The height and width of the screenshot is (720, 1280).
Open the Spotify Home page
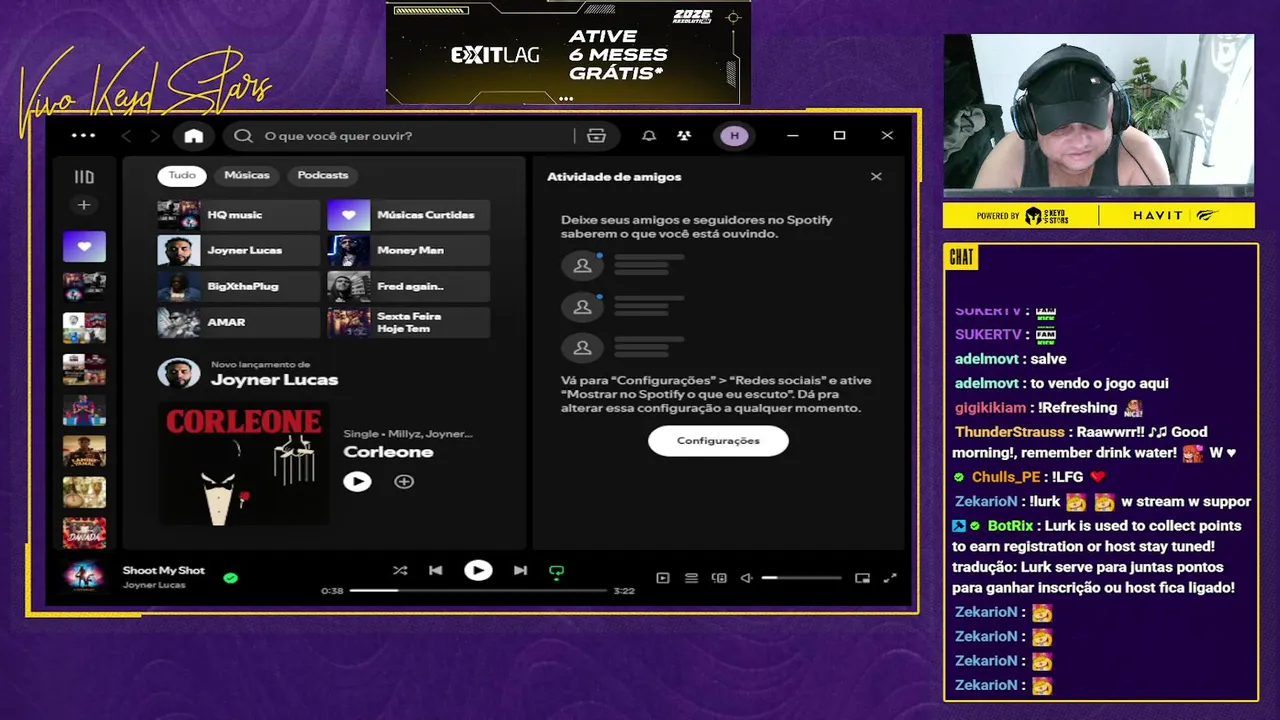(x=194, y=136)
